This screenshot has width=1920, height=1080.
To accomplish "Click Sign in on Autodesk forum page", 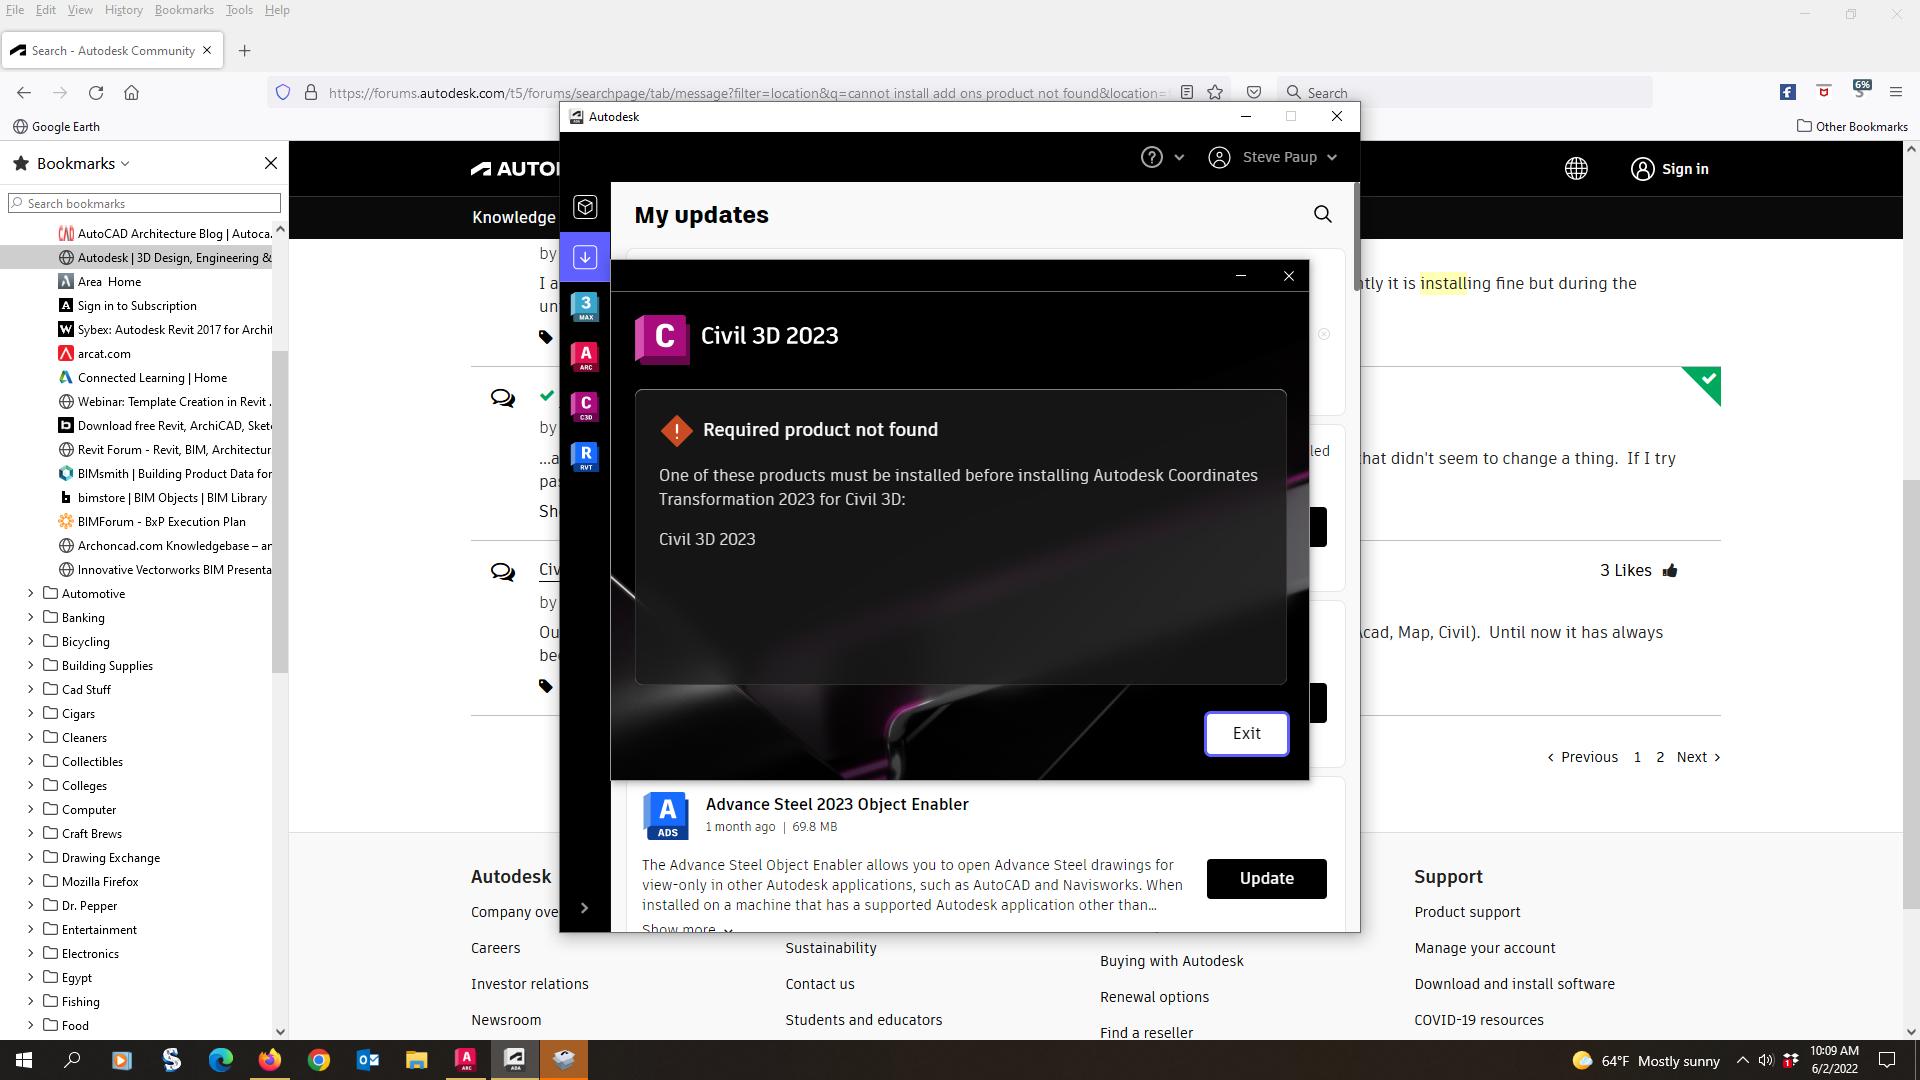I will 1670,169.
